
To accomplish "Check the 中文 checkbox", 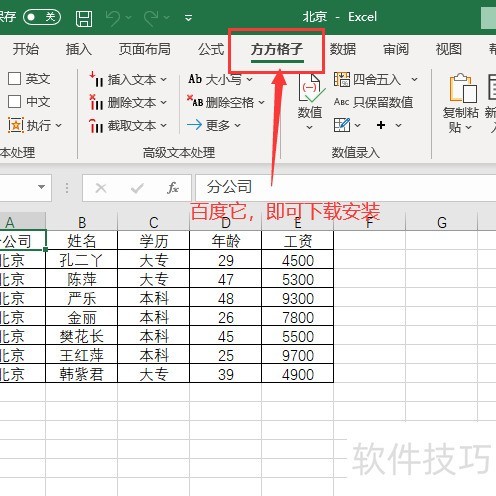I will pyautogui.click(x=14, y=102).
